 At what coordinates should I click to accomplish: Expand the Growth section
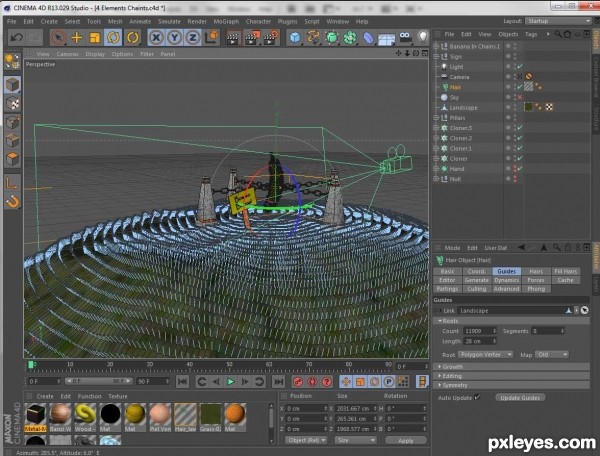coord(511,366)
